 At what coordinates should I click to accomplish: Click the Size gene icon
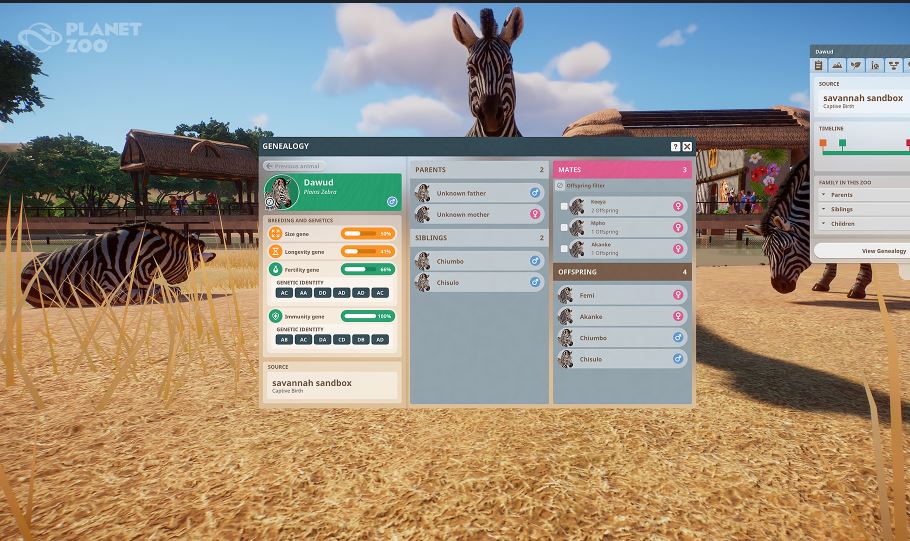(x=275, y=233)
